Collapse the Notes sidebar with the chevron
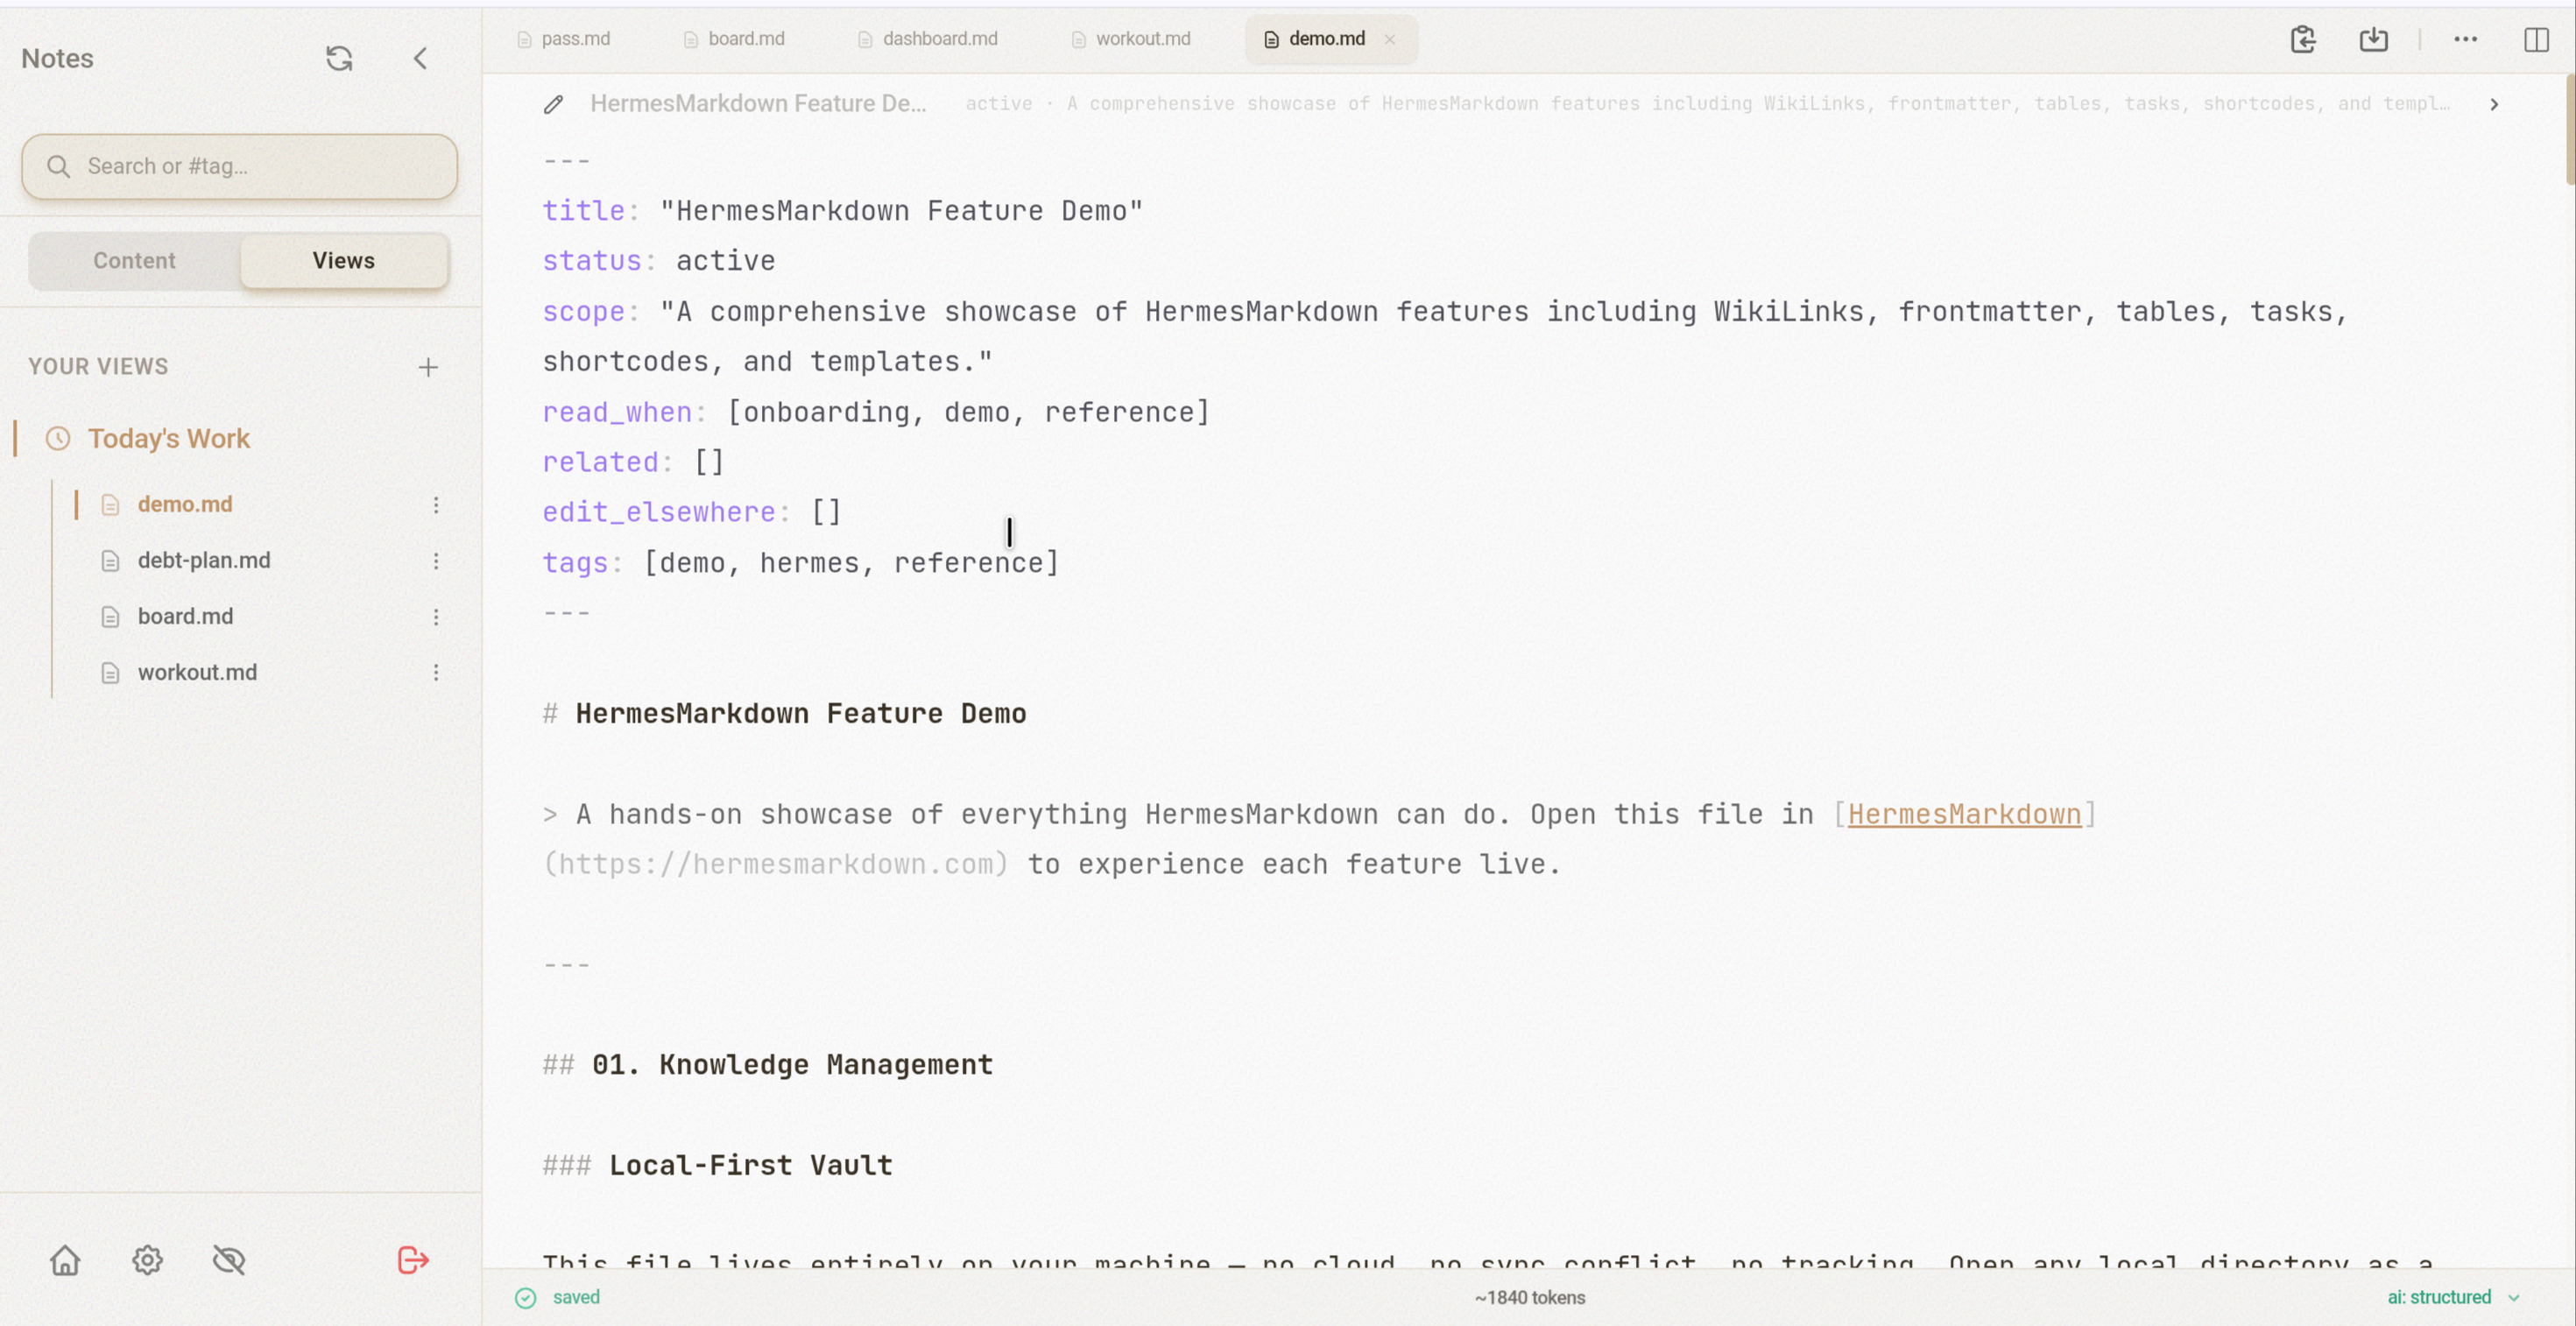 [420, 58]
